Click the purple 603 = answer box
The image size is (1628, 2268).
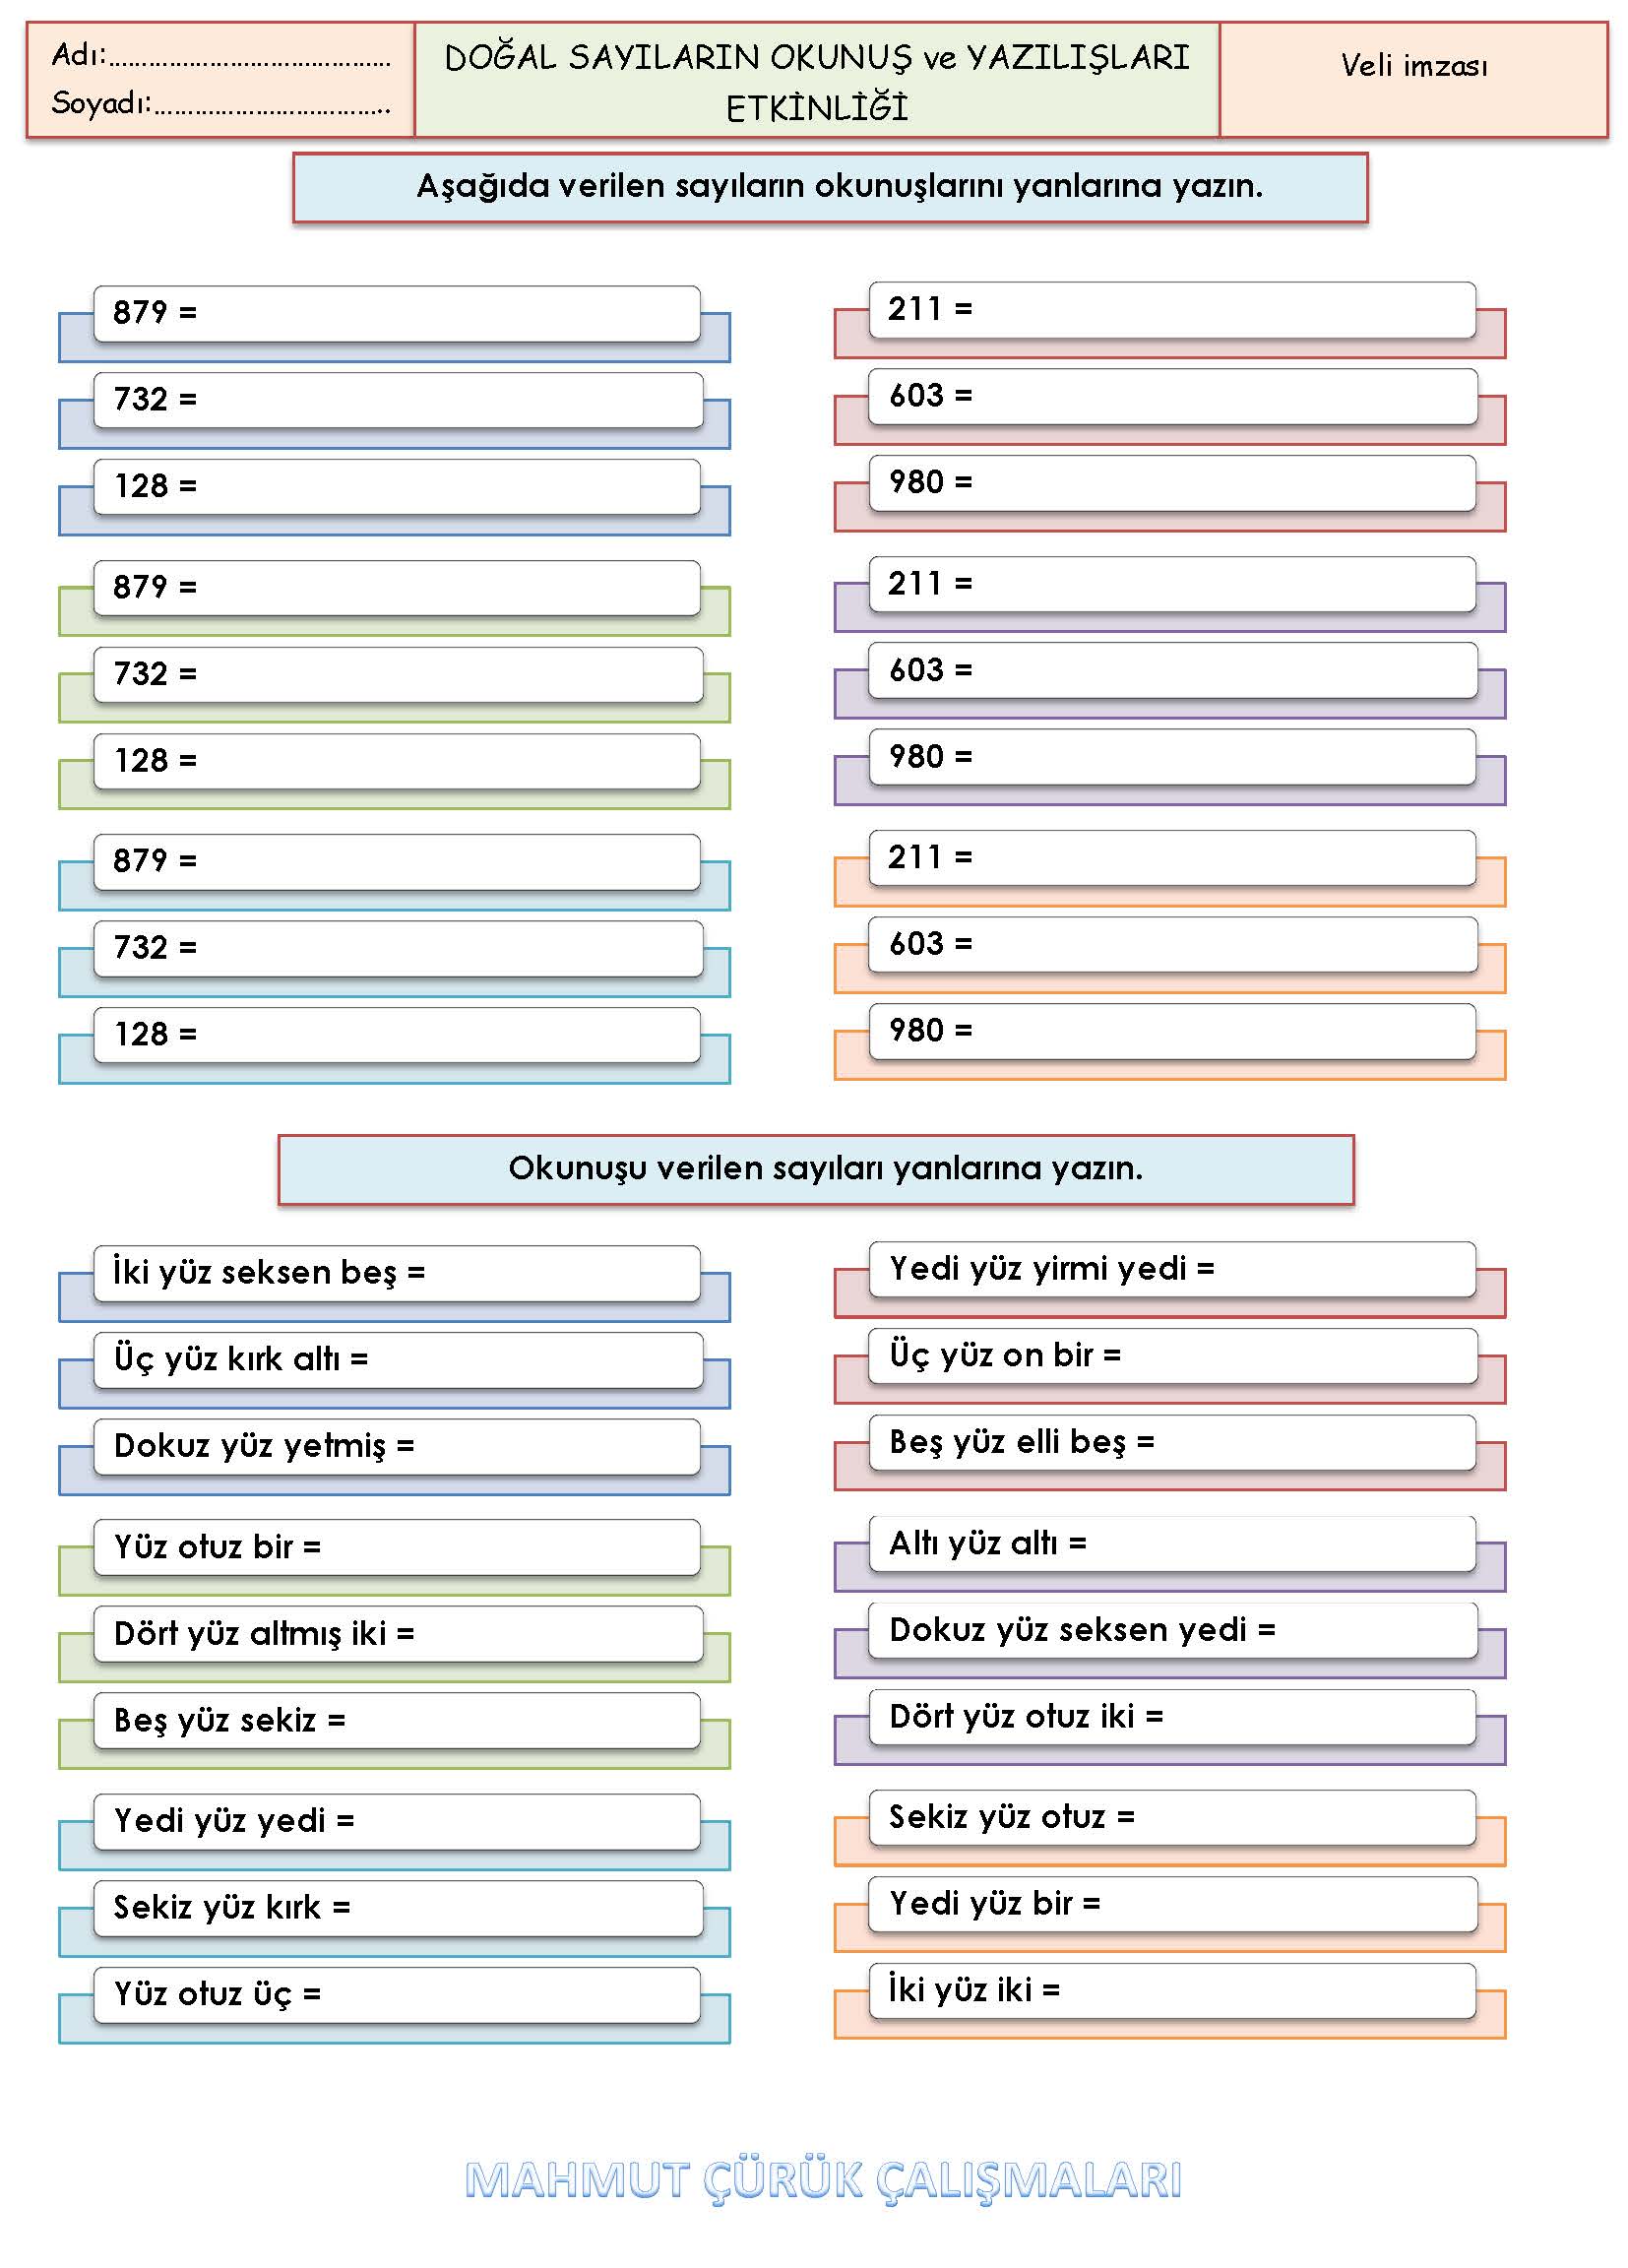[x=1173, y=671]
